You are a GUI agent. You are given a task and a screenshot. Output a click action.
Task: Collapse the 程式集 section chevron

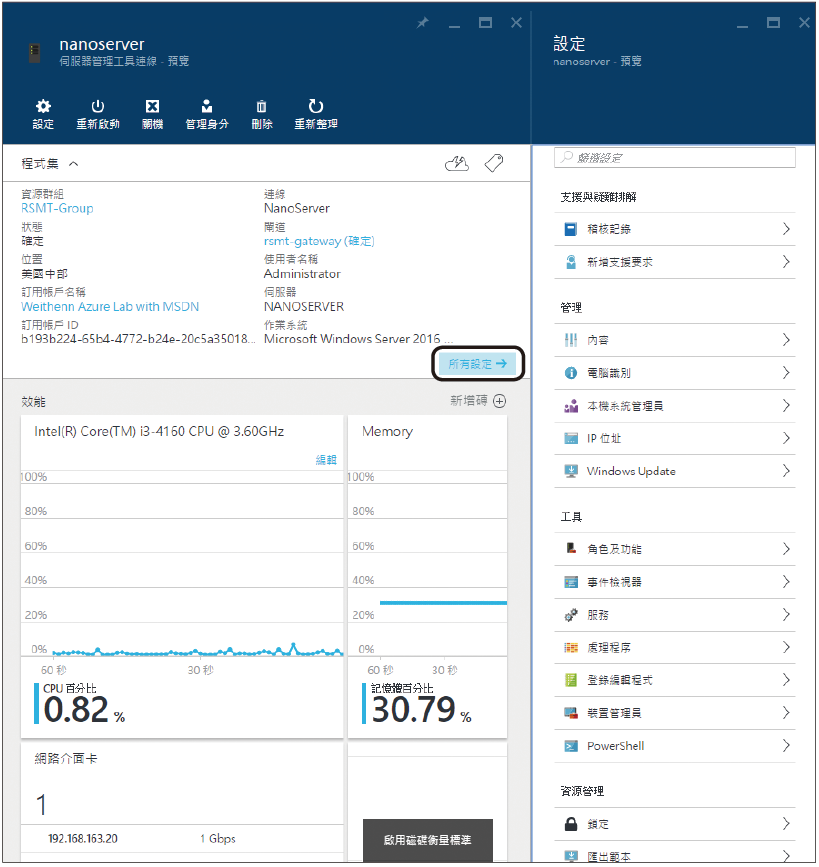coord(74,164)
